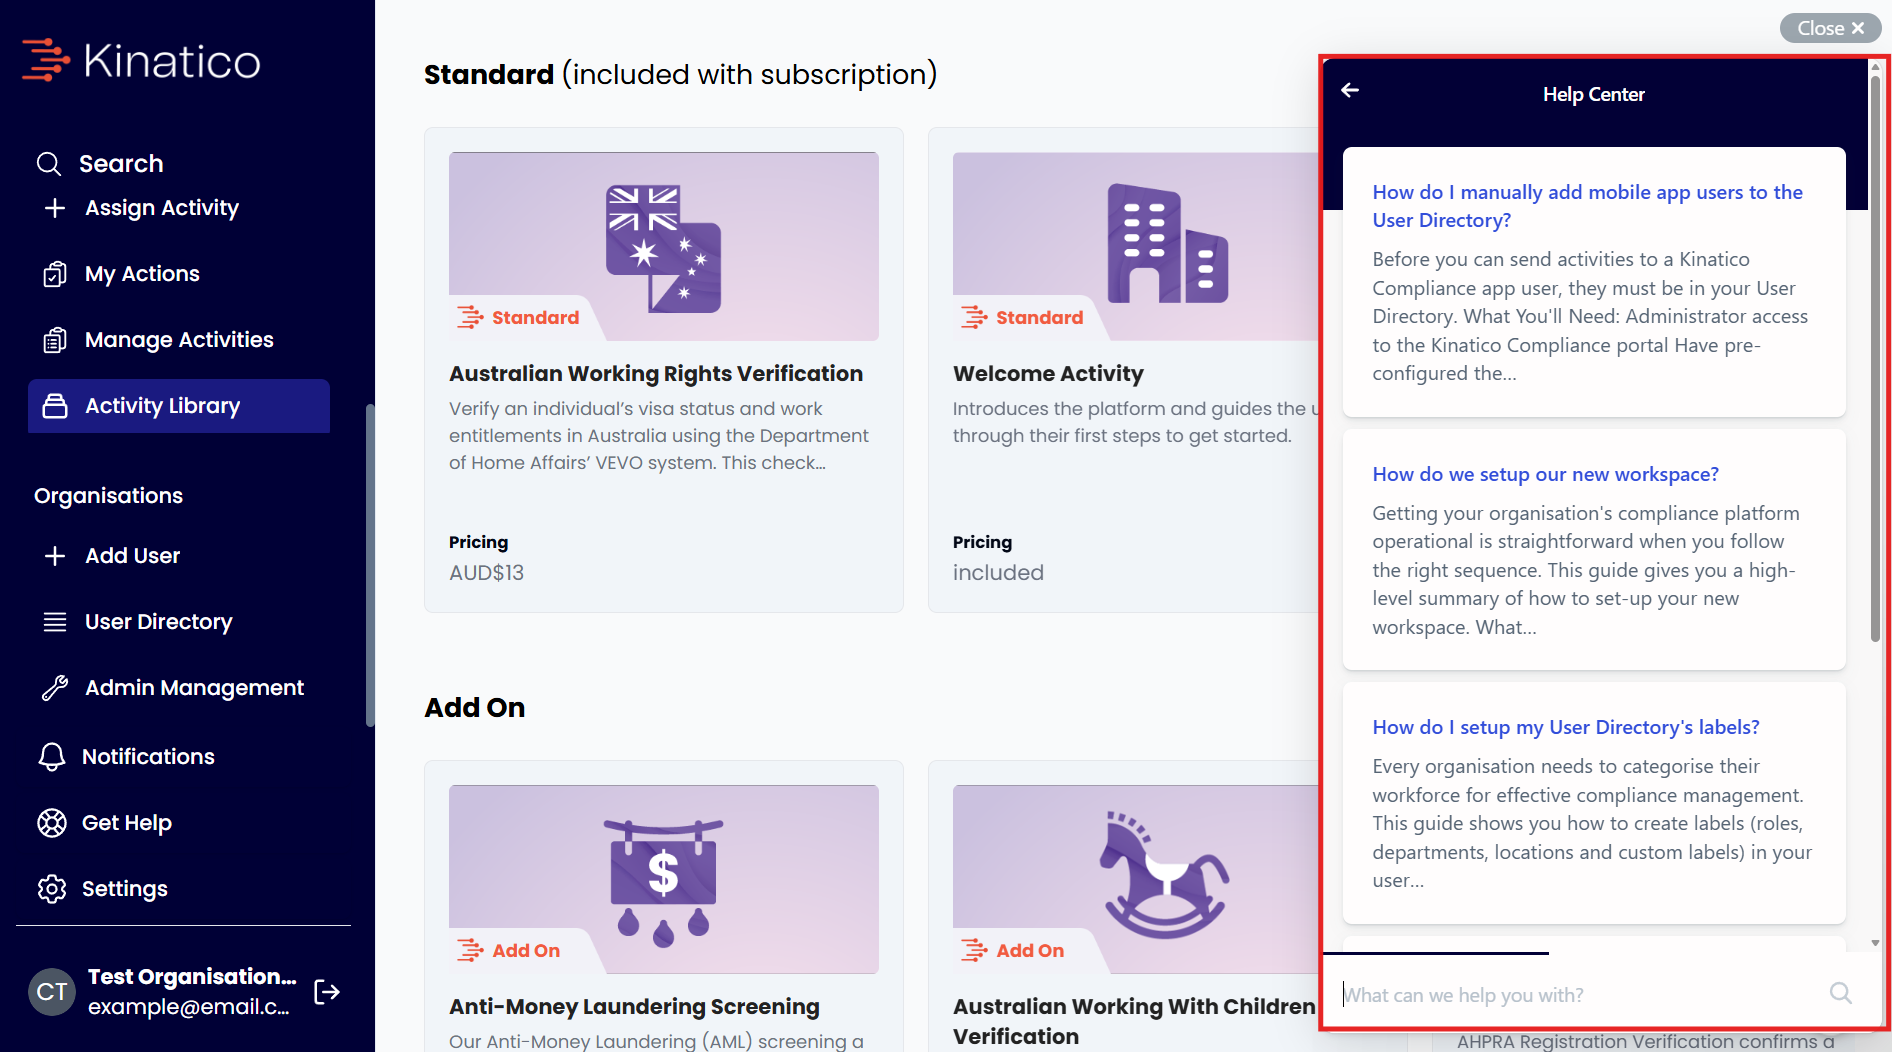The image size is (1892, 1052).
Task: Open Get Help from sidebar
Action: (127, 823)
